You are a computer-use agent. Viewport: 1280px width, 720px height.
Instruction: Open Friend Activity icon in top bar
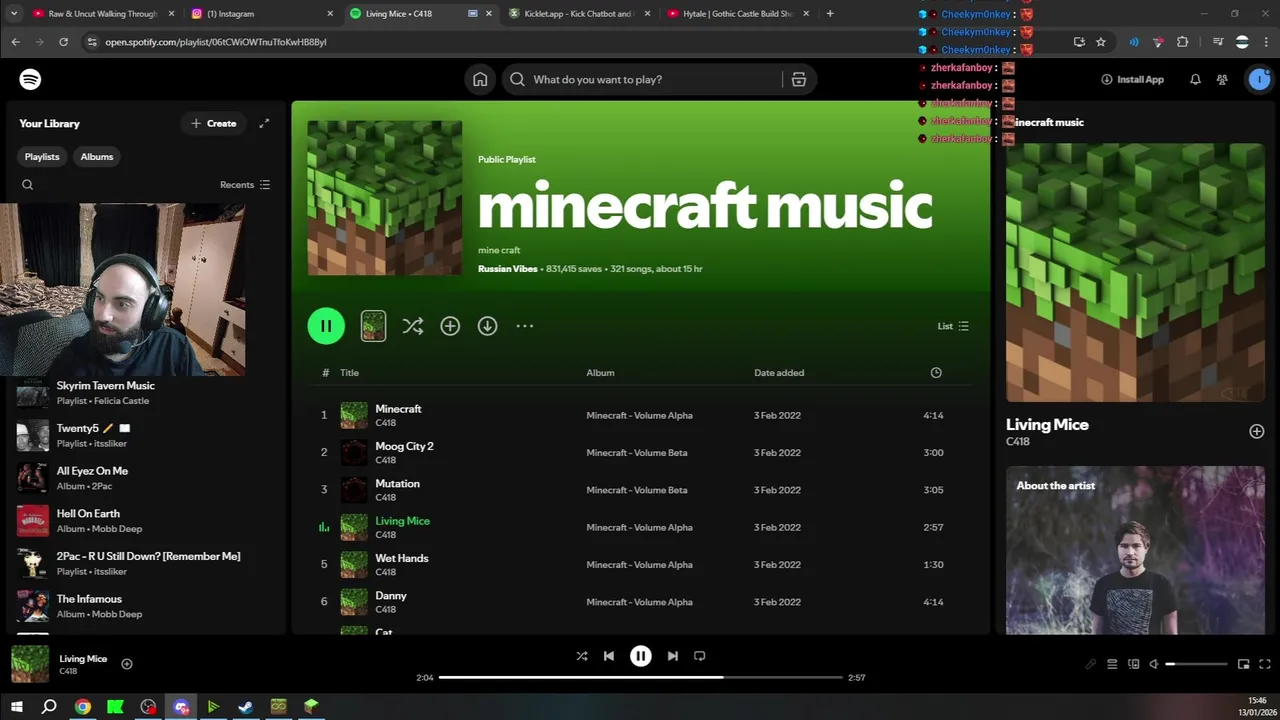1222,79
